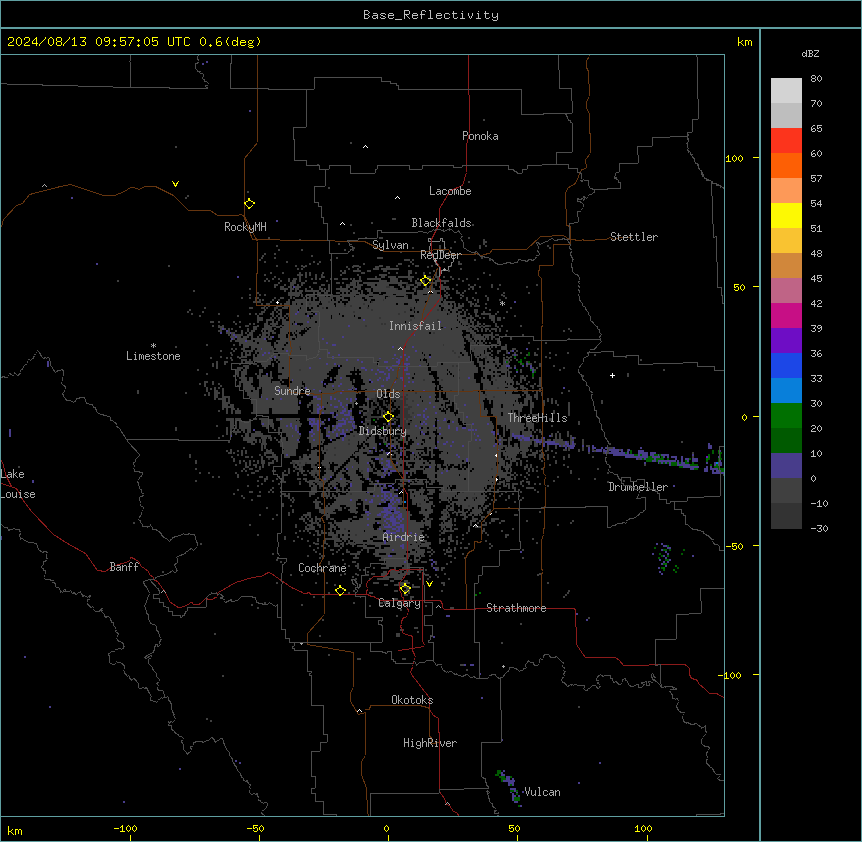This screenshot has height=842, width=862.
Task: Select the white asterisk above Limestone
Action: (153, 346)
